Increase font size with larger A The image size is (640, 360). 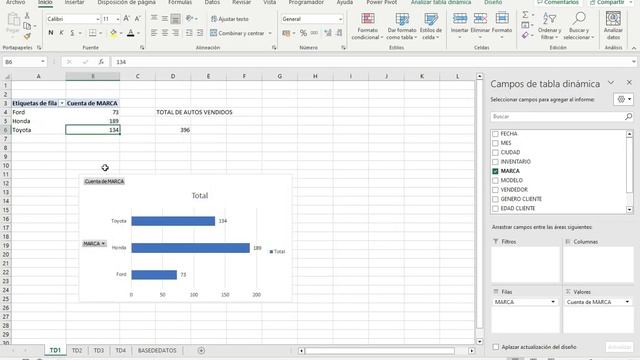[x=127, y=19]
